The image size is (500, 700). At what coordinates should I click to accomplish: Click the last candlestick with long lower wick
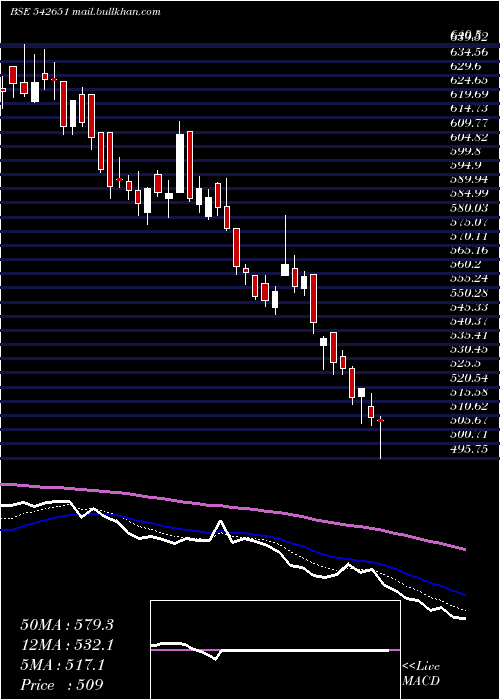(380, 437)
